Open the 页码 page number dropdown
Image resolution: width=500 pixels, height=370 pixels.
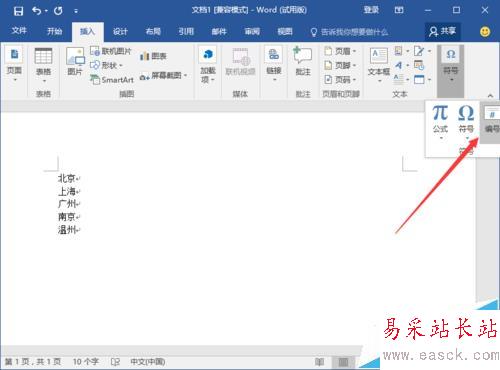tap(340, 80)
